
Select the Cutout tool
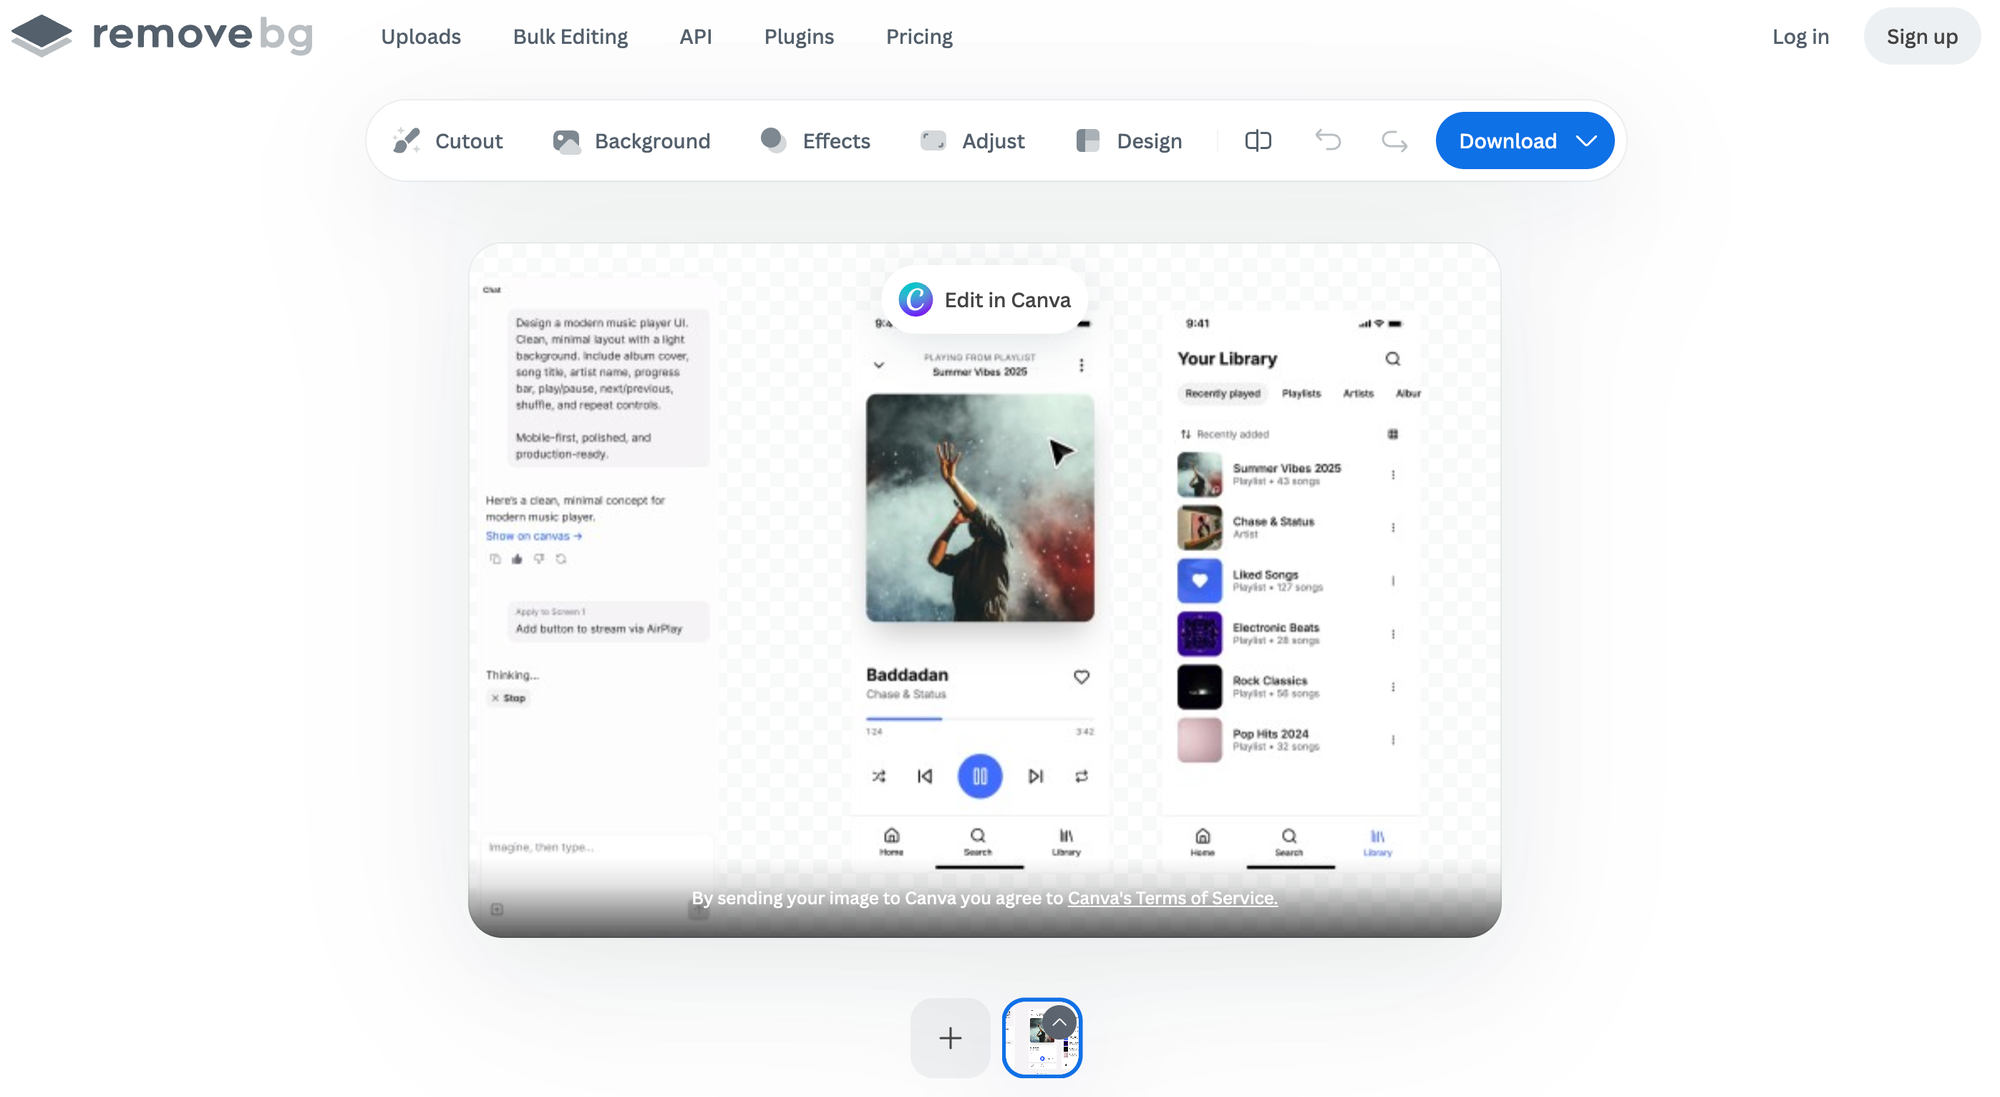click(448, 141)
